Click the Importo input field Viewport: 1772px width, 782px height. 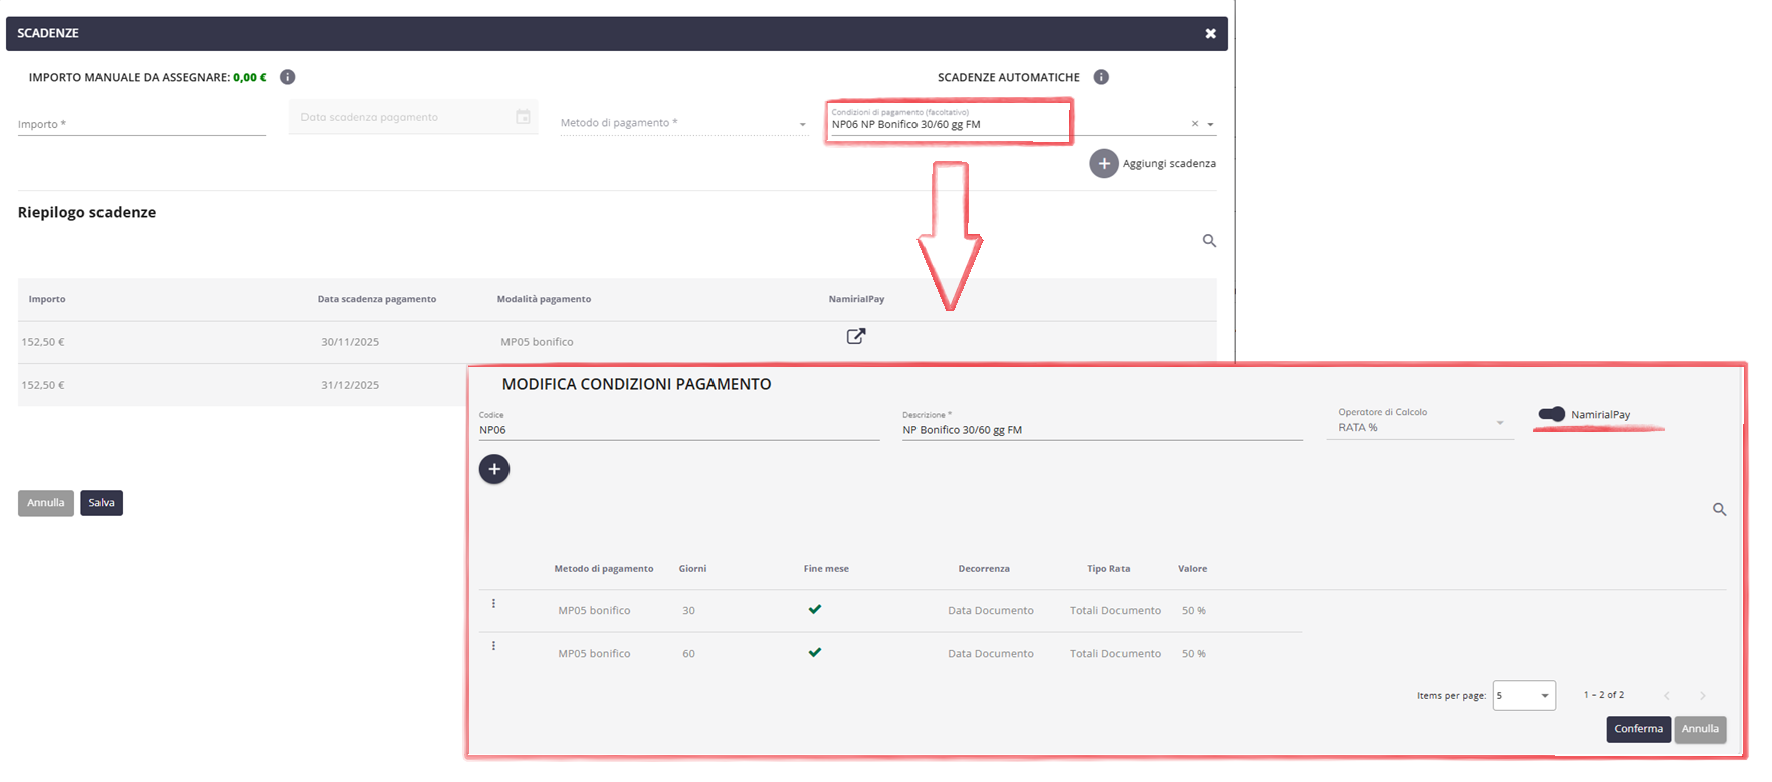(x=141, y=124)
